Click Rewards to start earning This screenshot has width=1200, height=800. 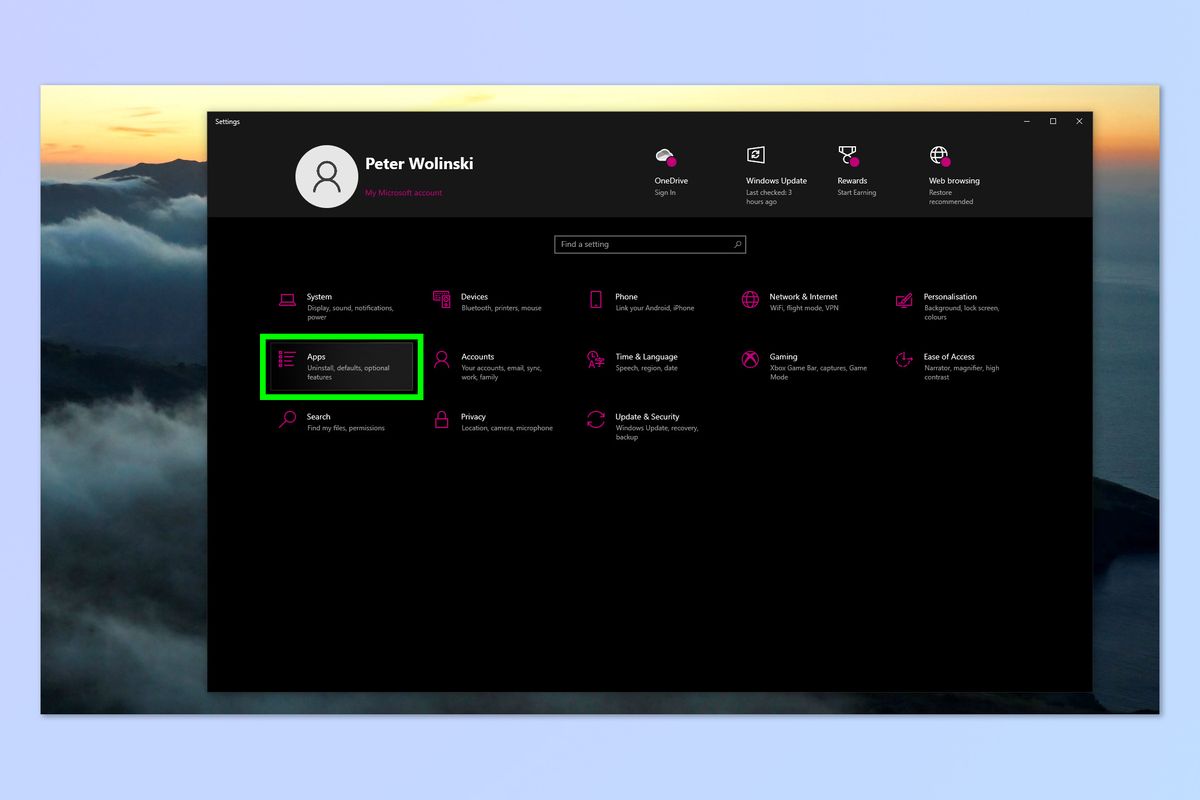(848, 156)
